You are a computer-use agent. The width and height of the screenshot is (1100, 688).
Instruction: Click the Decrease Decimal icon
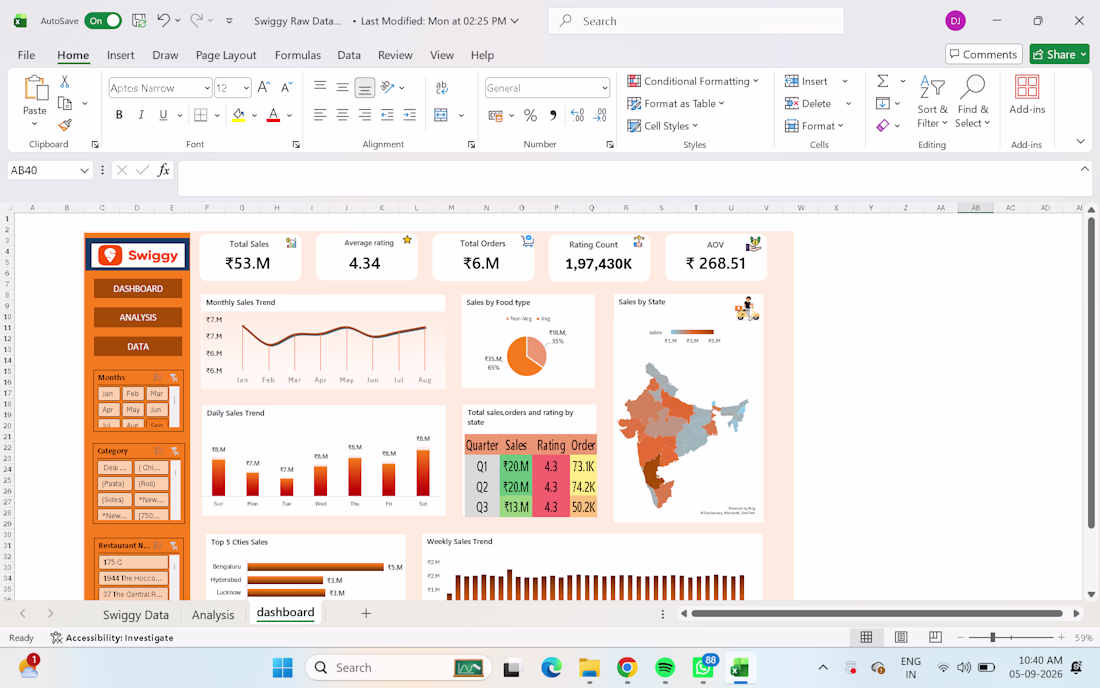pyautogui.click(x=601, y=114)
